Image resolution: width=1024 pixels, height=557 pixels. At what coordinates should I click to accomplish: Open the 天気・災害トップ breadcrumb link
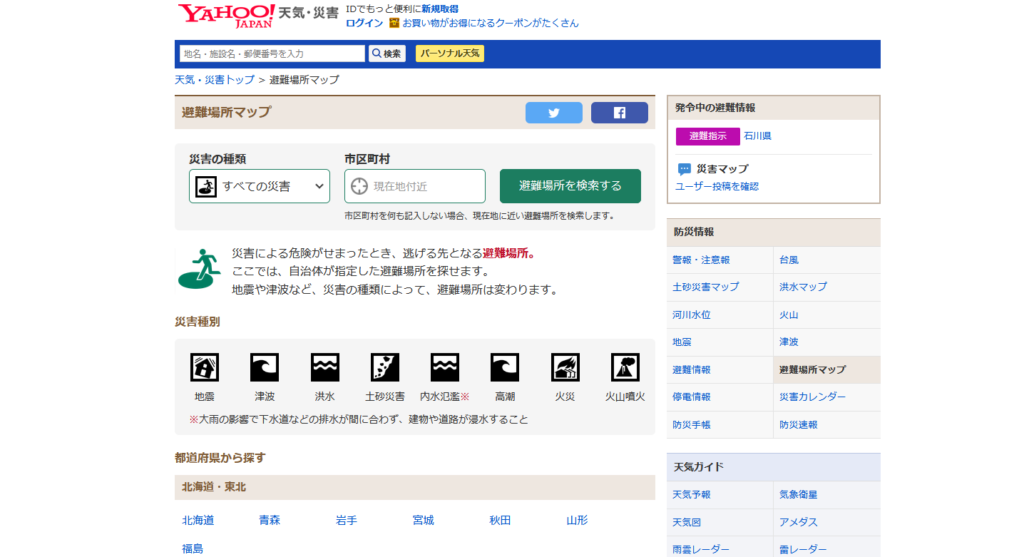point(214,80)
